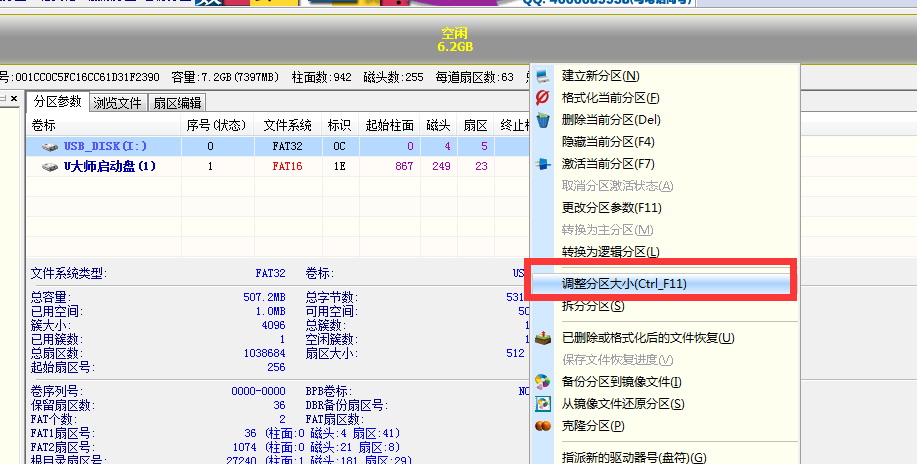Click the clone partition icon
This screenshot has height=464, width=917.
tap(543, 426)
